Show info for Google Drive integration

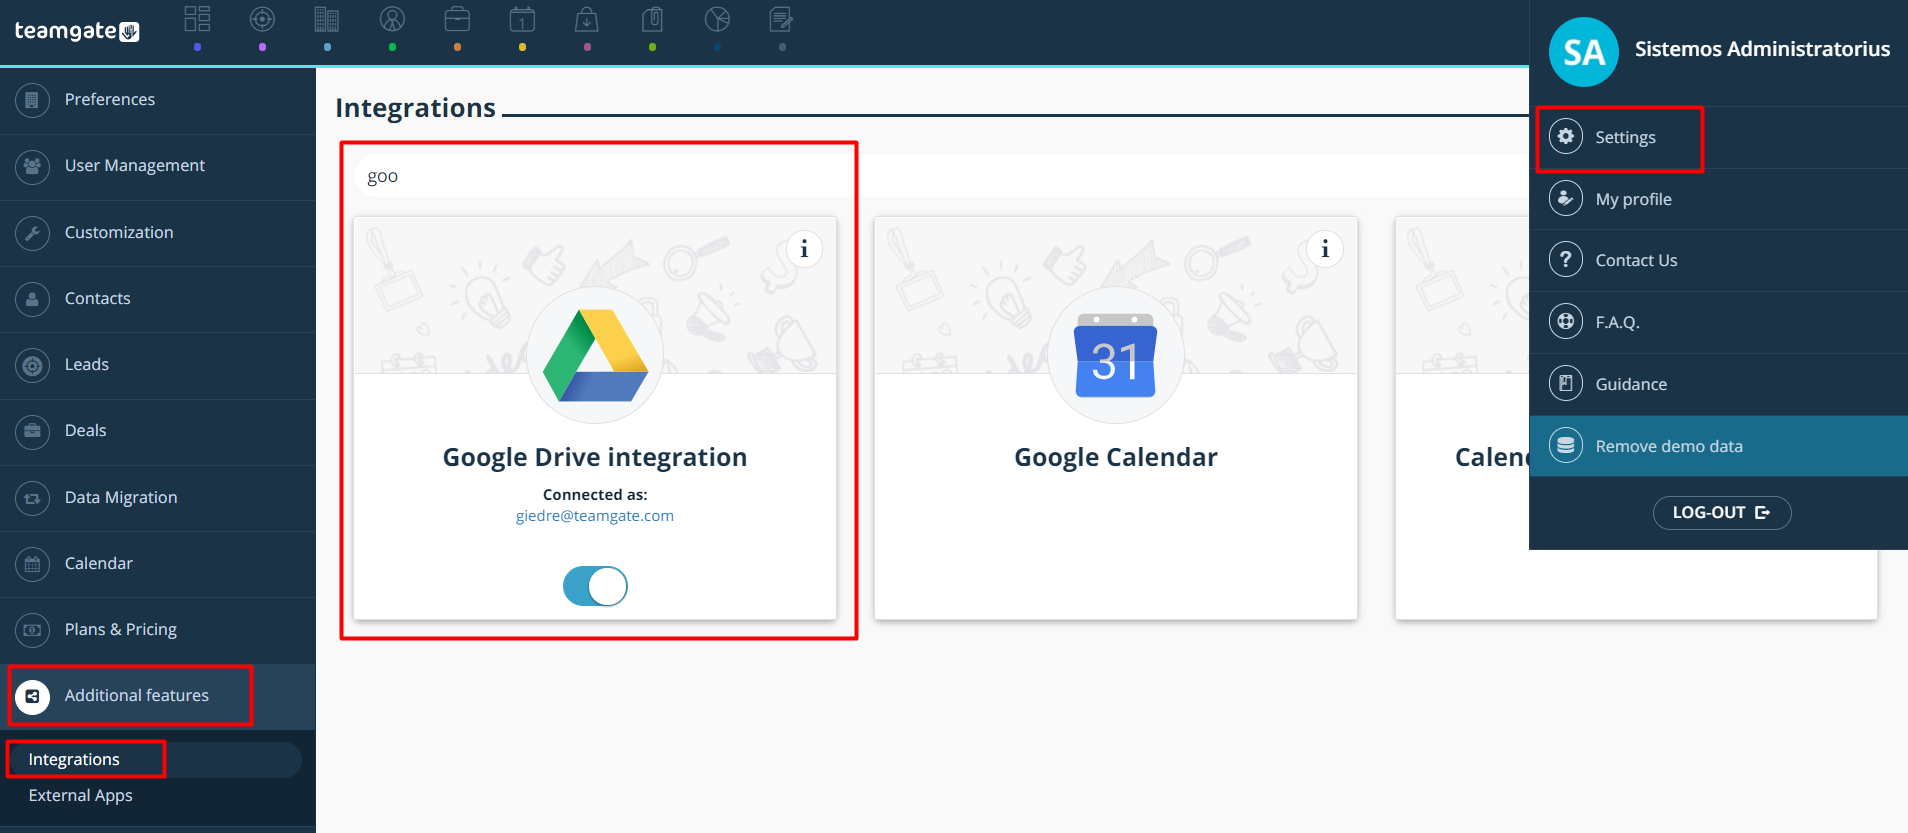pos(804,249)
